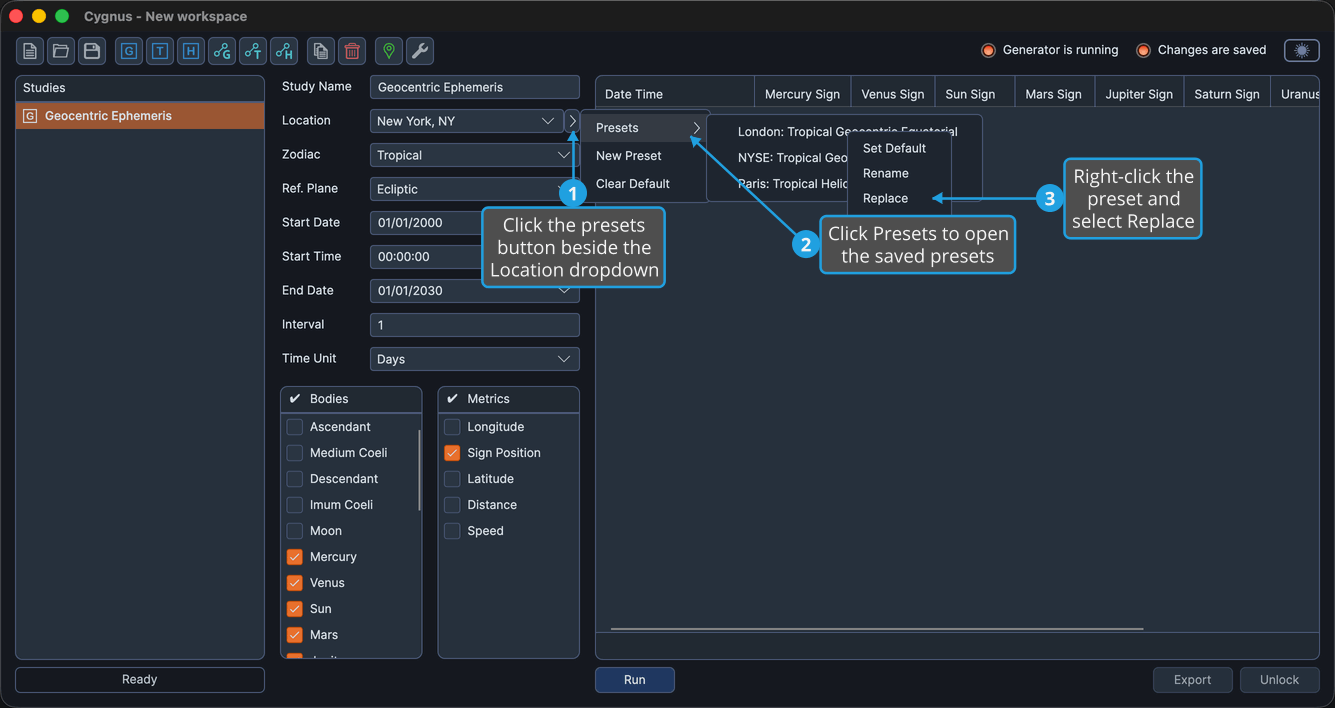1335x708 pixels.
Task: Click the Date Time column header
Action: click(x=675, y=94)
